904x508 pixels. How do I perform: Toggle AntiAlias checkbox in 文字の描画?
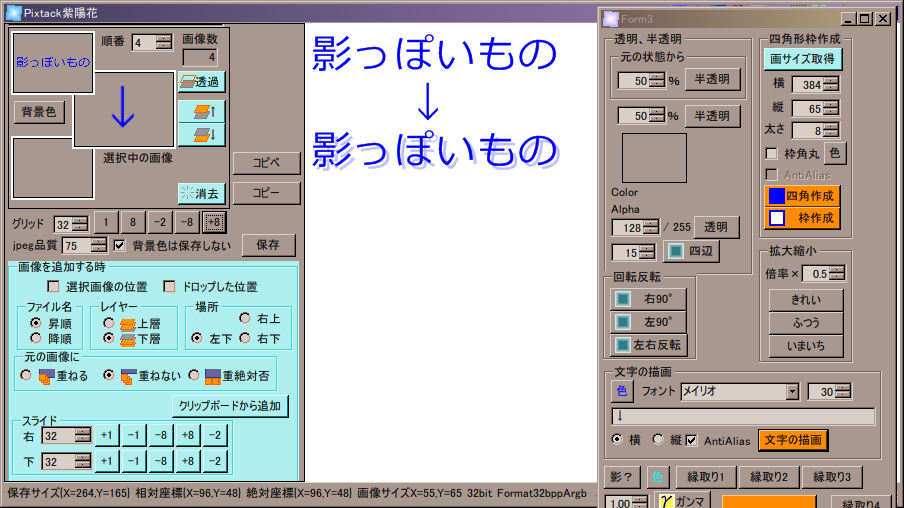coord(691,441)
